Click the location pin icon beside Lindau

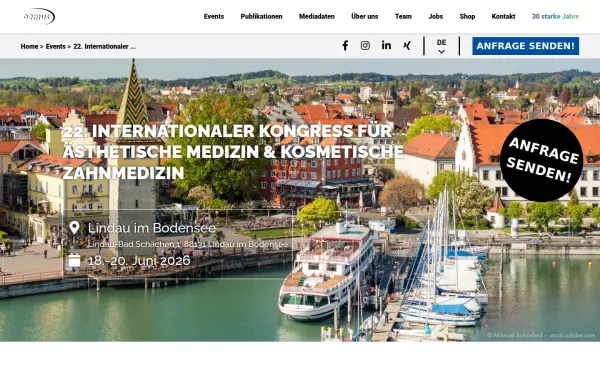(x=74, y=228)
